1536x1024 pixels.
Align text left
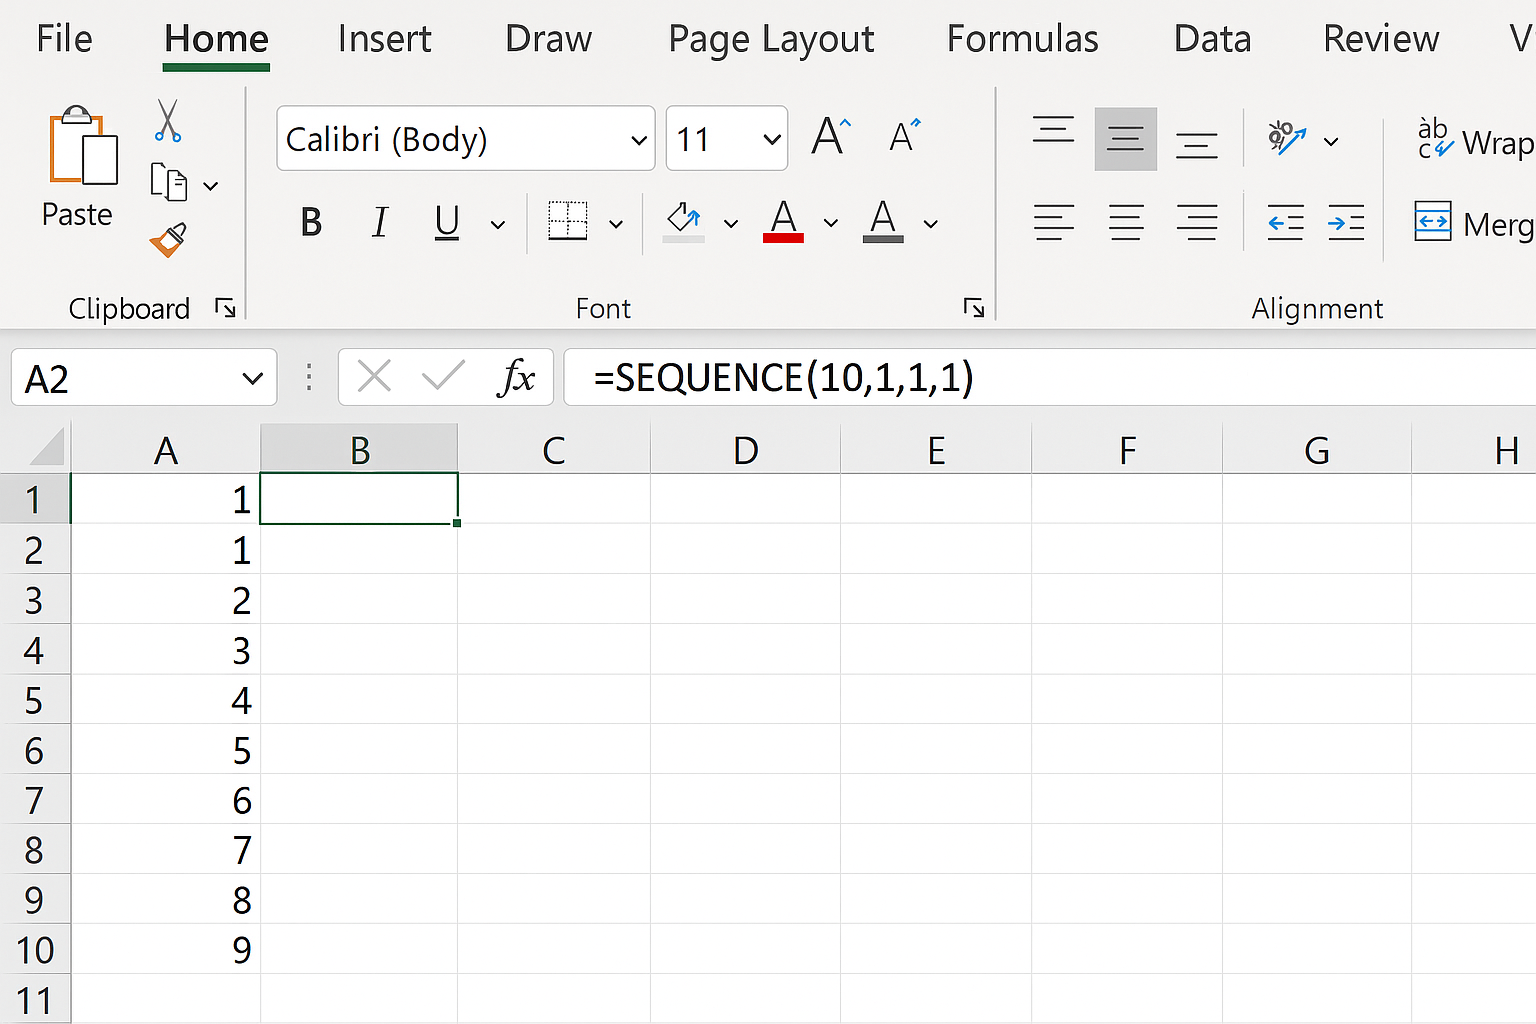click(x=1054, y=222)
